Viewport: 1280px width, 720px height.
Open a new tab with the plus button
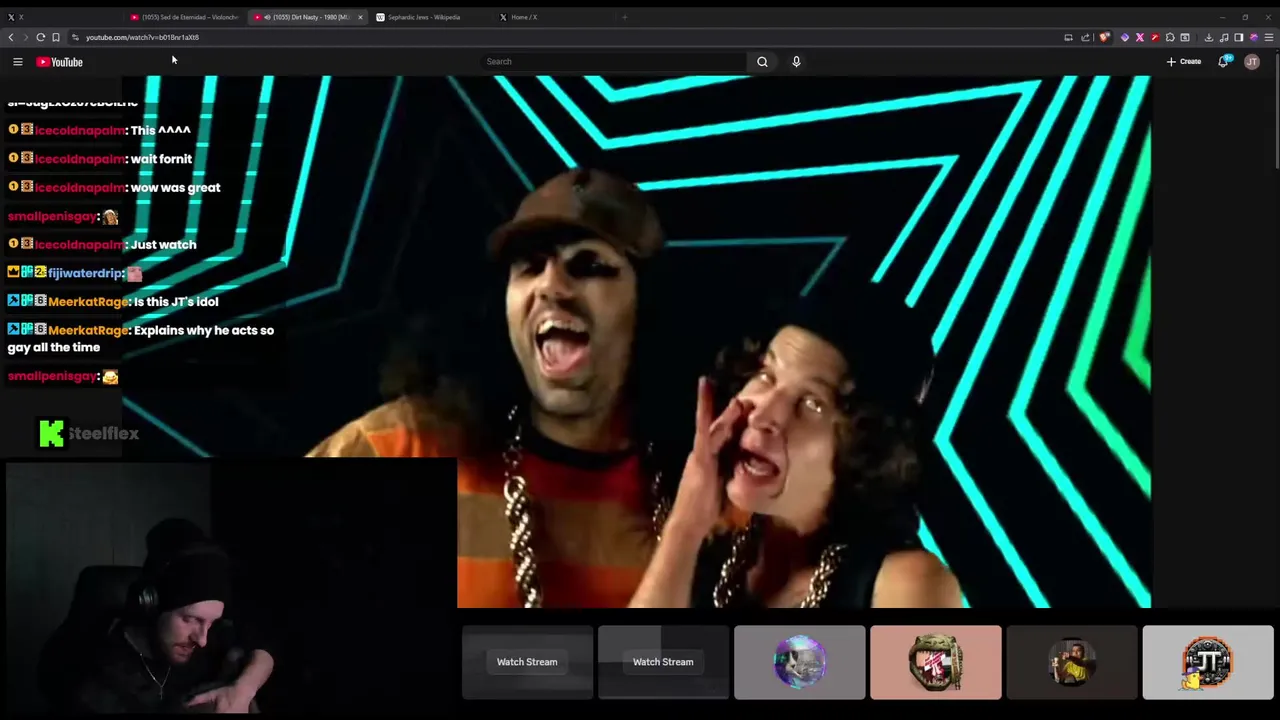click(x=624, y=17)
